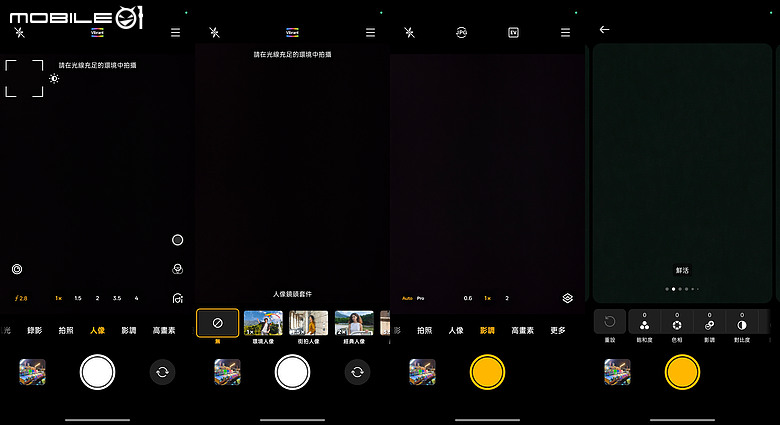Open the hamburger menu on the second screen

pos(371,33)
